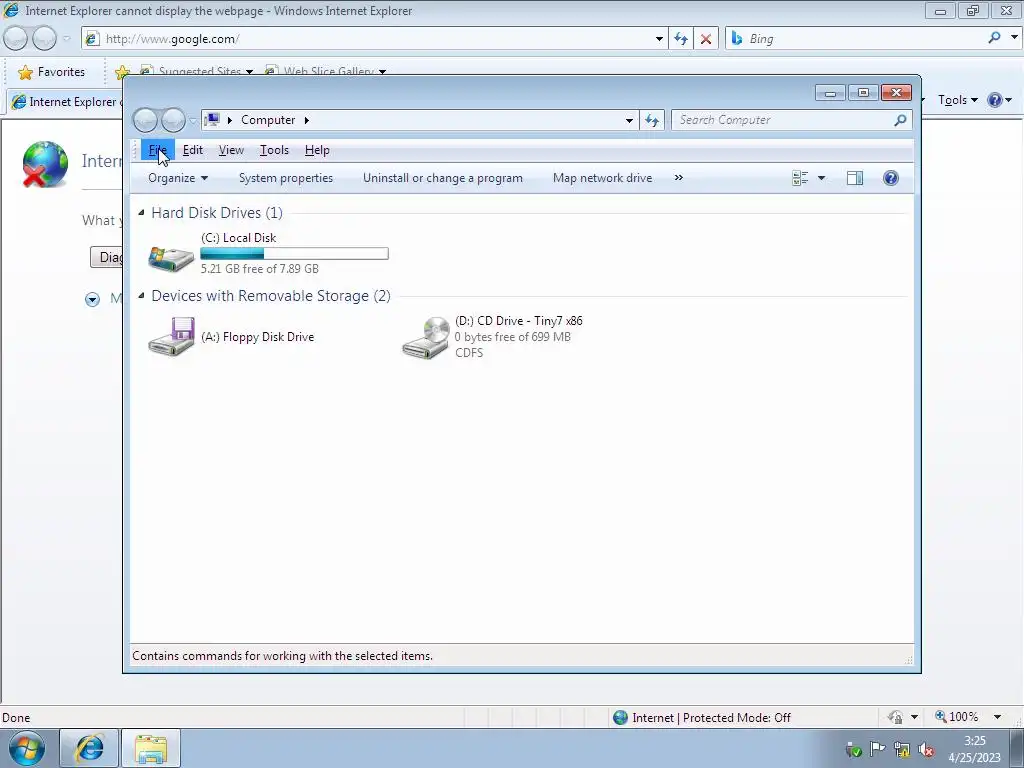Open the Windows Start button
This screenshot has width=1024, height=768.
(x=27, y=748)
